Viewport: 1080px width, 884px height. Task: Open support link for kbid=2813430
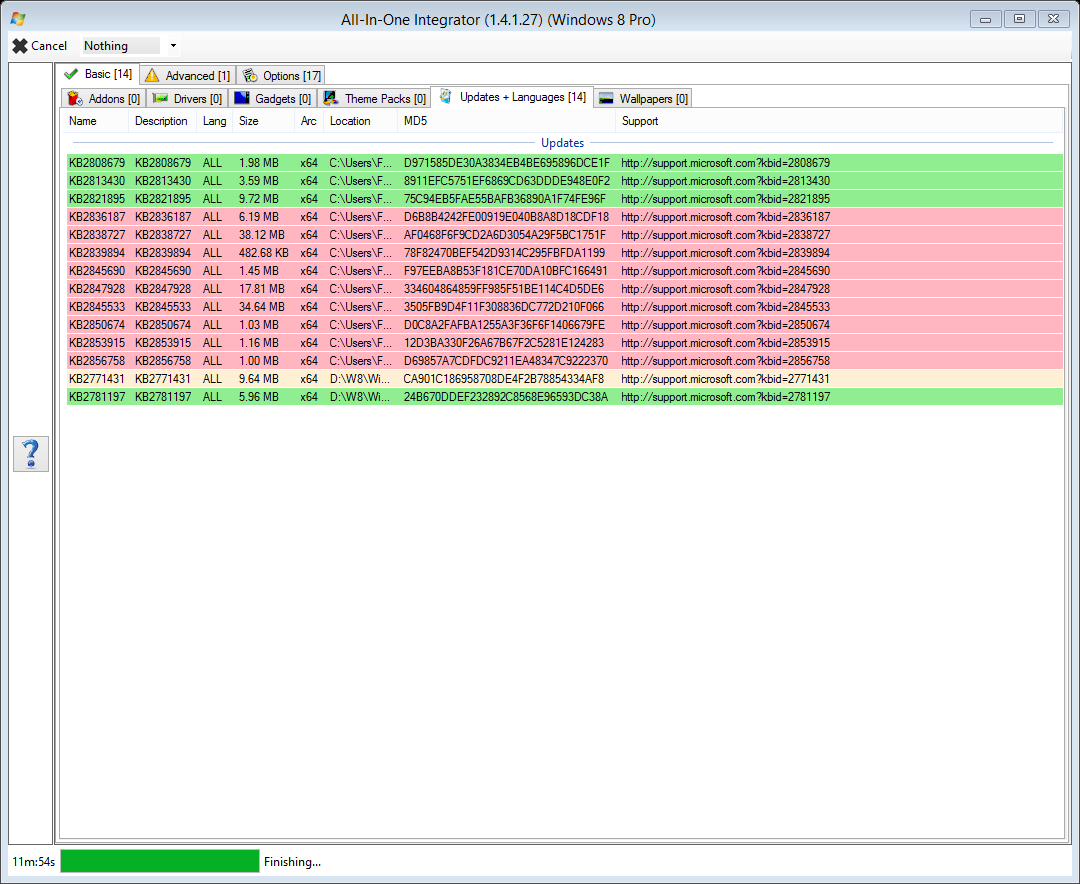click(725, 181)
